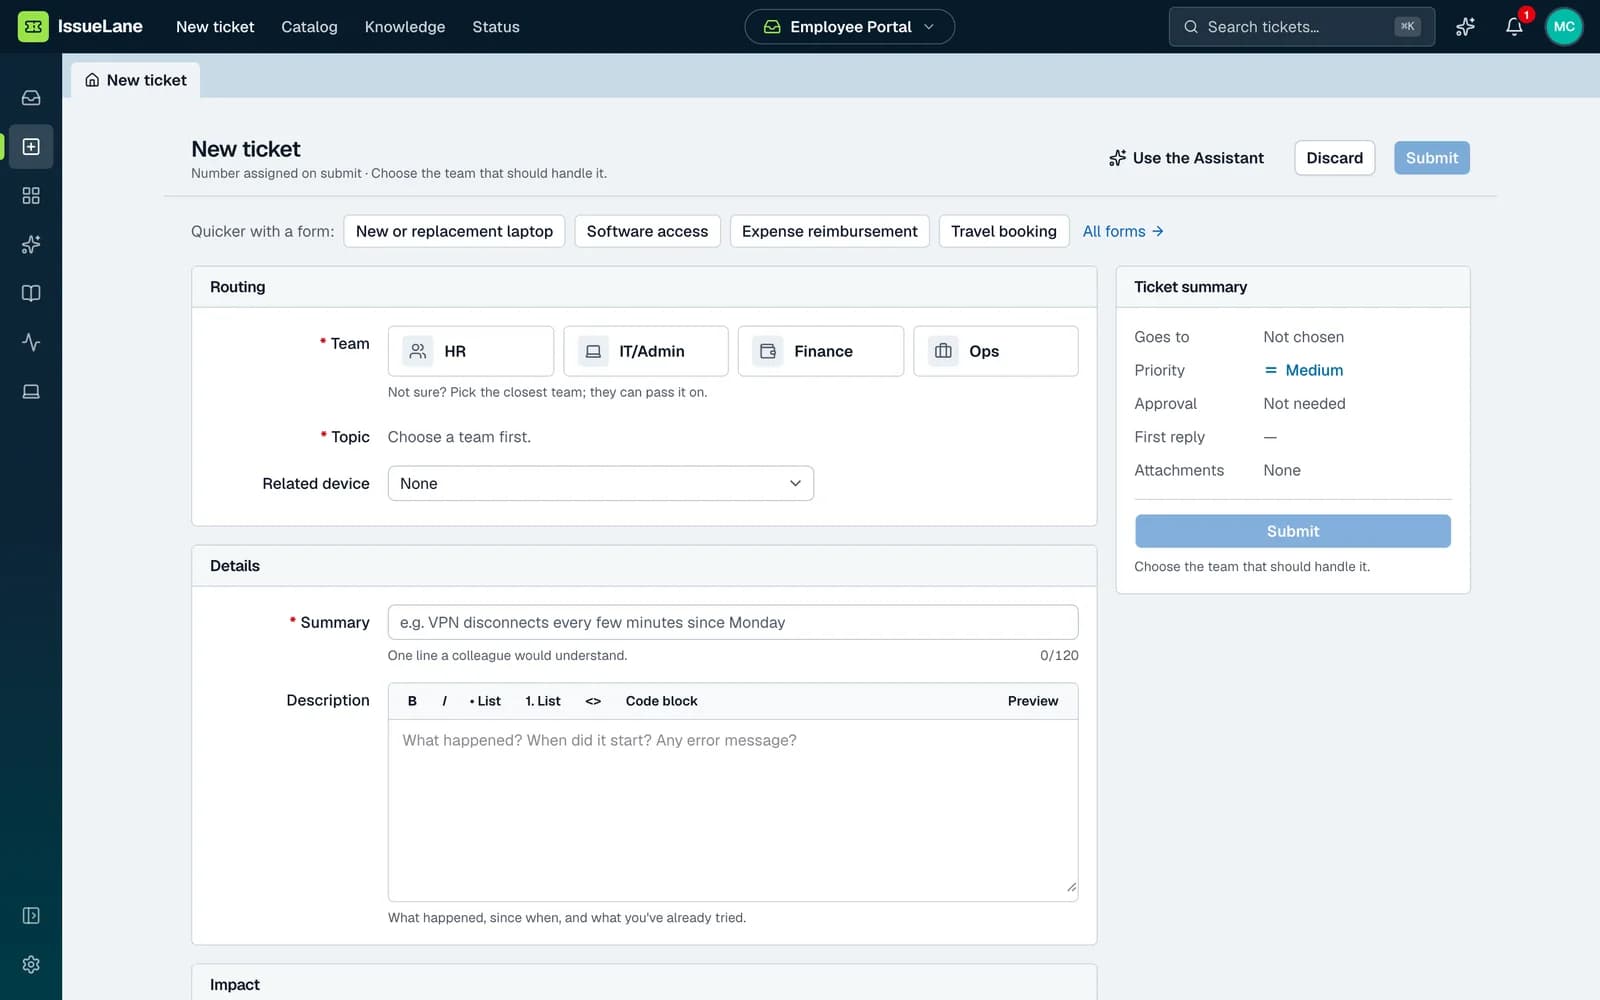Open the Employee Portal switcher
The image size is (1600, 1000).
[x=849, y=27]
